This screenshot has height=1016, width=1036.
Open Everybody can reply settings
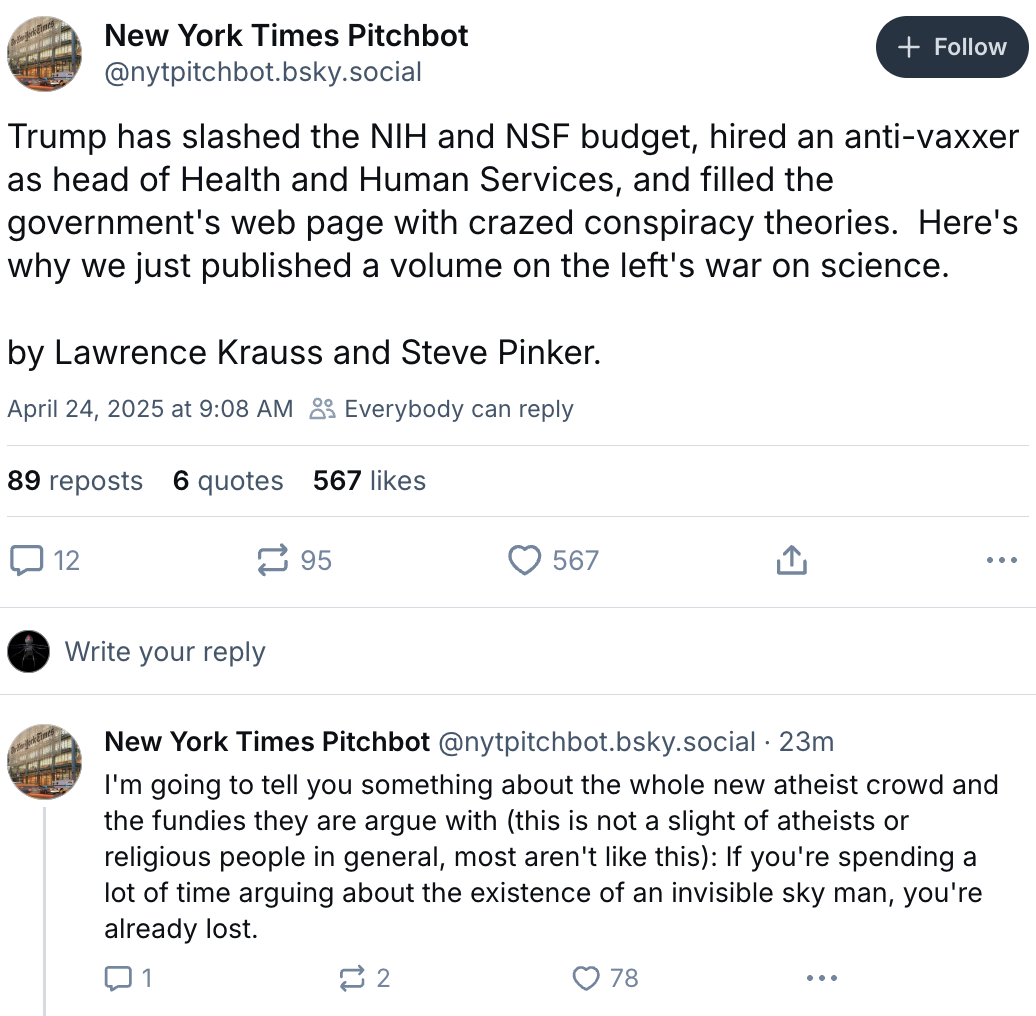442,409
